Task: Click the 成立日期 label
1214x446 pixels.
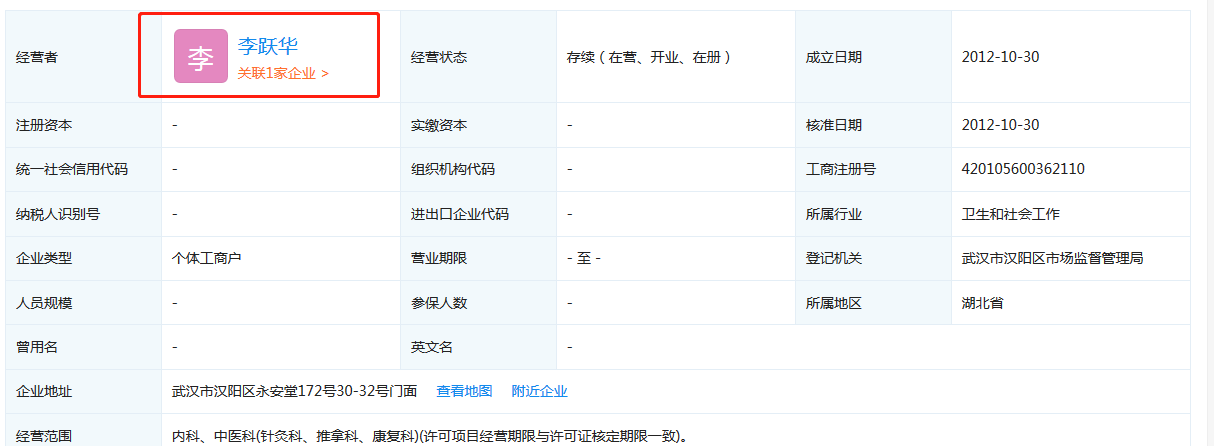Action: click(834, 57)
